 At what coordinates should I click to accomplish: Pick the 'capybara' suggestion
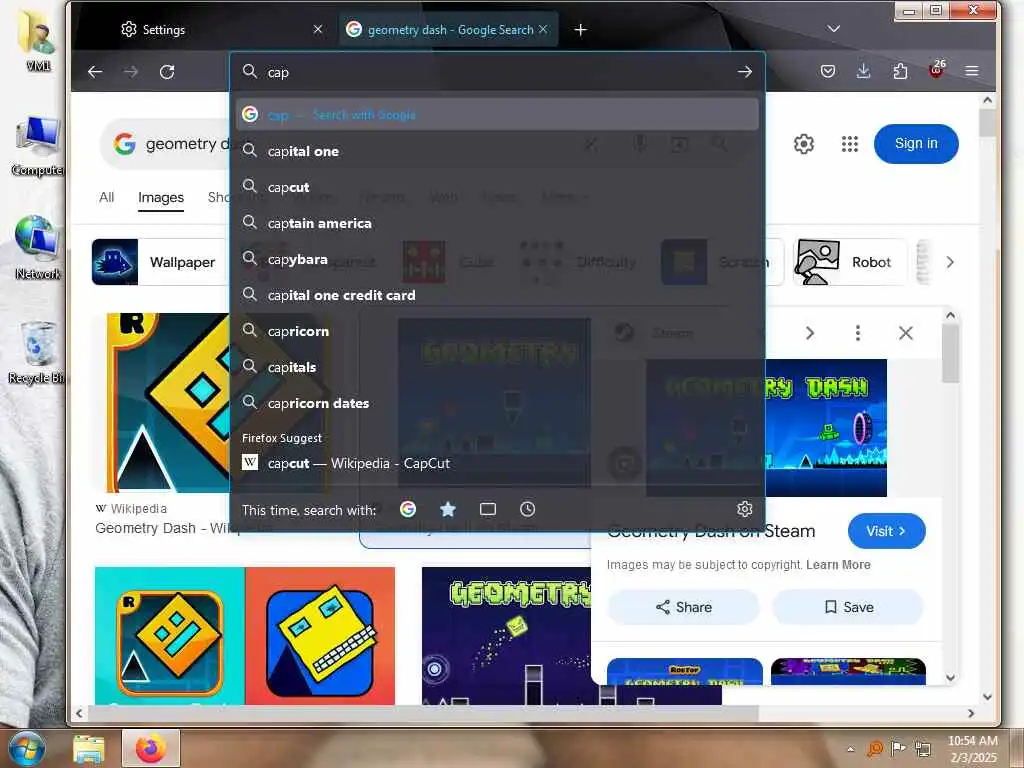coord(498,259)
